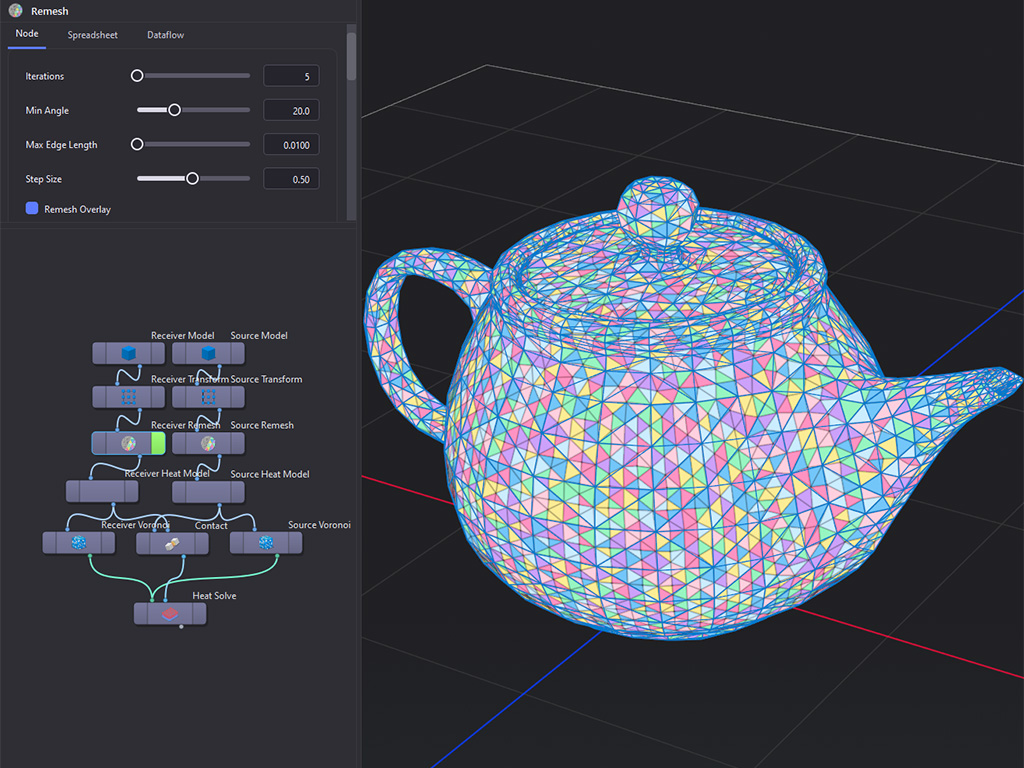Click the Min Angle slider handle

point(174,110)
